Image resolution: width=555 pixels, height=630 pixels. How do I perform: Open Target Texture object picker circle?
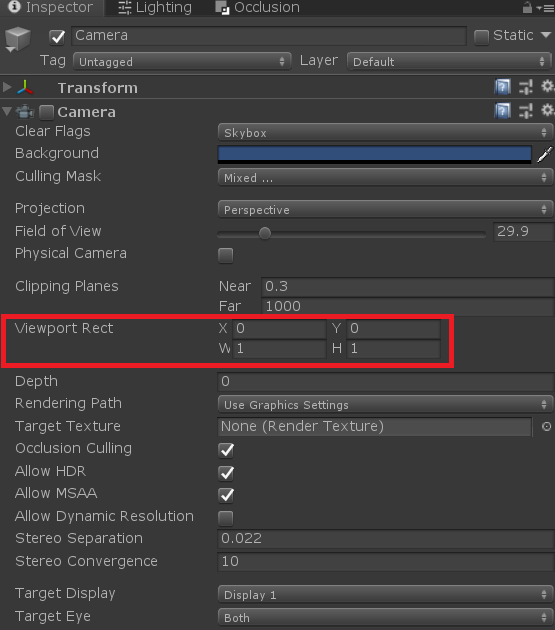point(547,426)
